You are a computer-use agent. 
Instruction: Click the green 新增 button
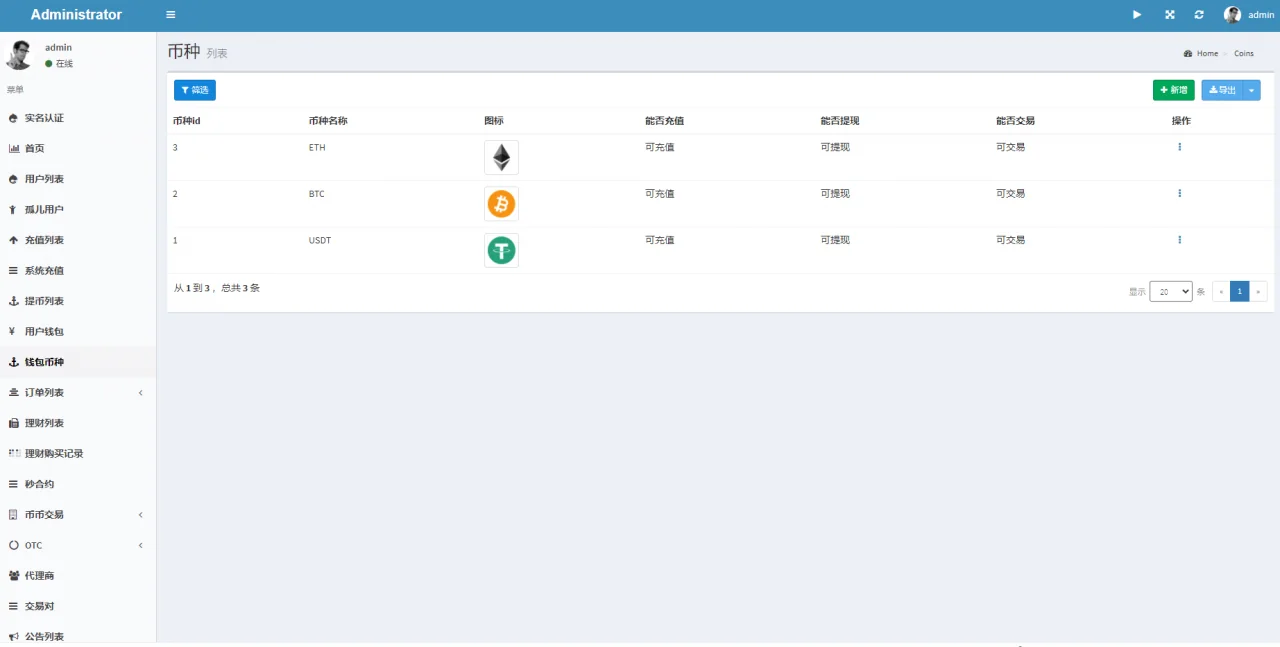[x=1173, y=90]
